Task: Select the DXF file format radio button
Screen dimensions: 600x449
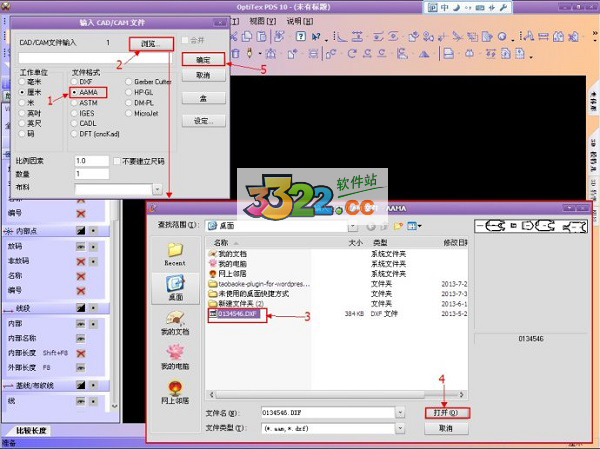Action: tap(74, 82)
